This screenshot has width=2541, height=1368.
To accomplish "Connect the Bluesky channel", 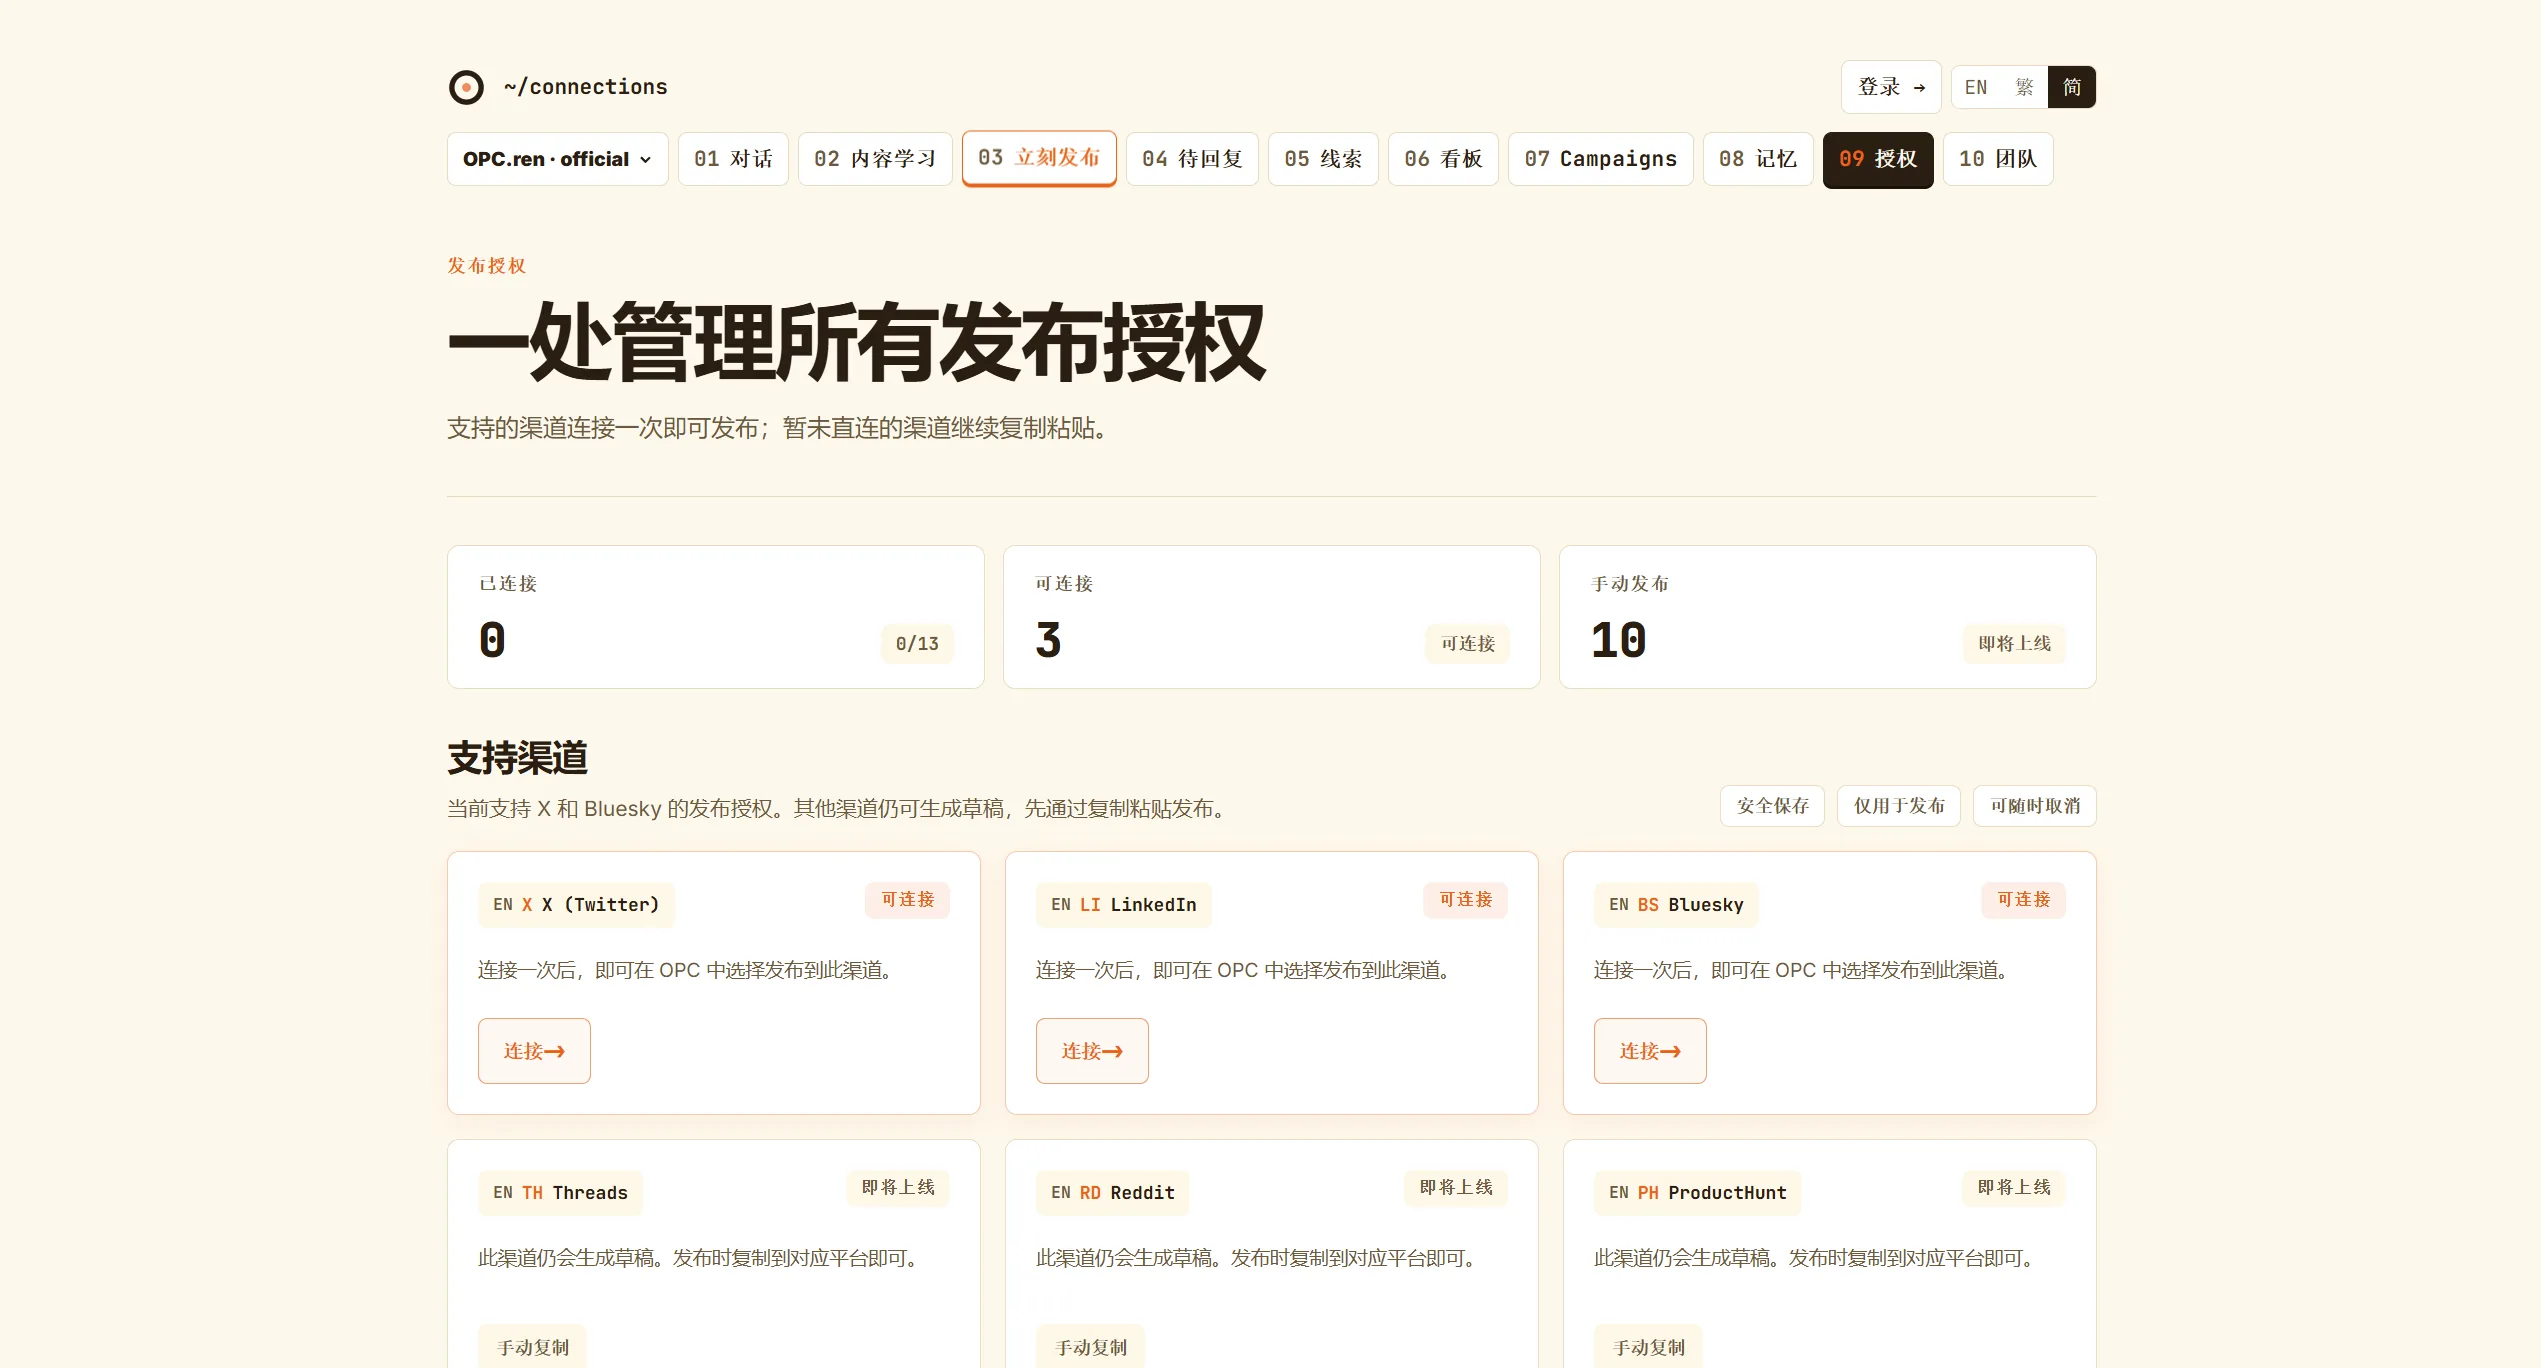I will click(x=1650, y=1051).
